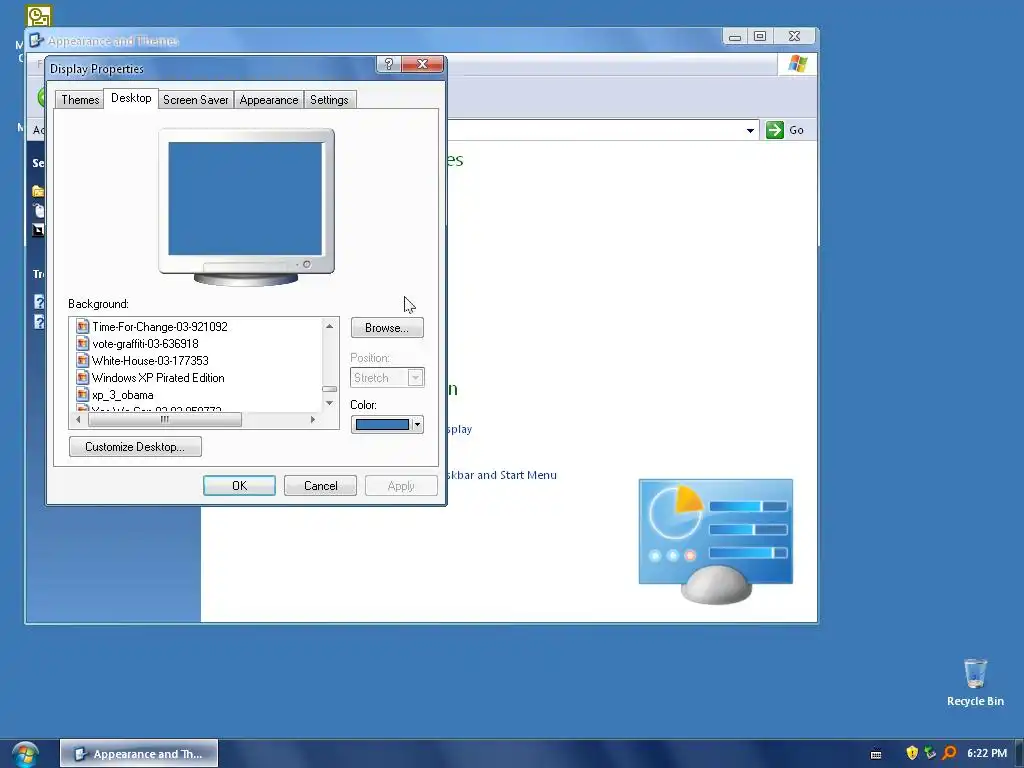
Task: Click the green Go arrow button
Action: [x=775, y=130]
